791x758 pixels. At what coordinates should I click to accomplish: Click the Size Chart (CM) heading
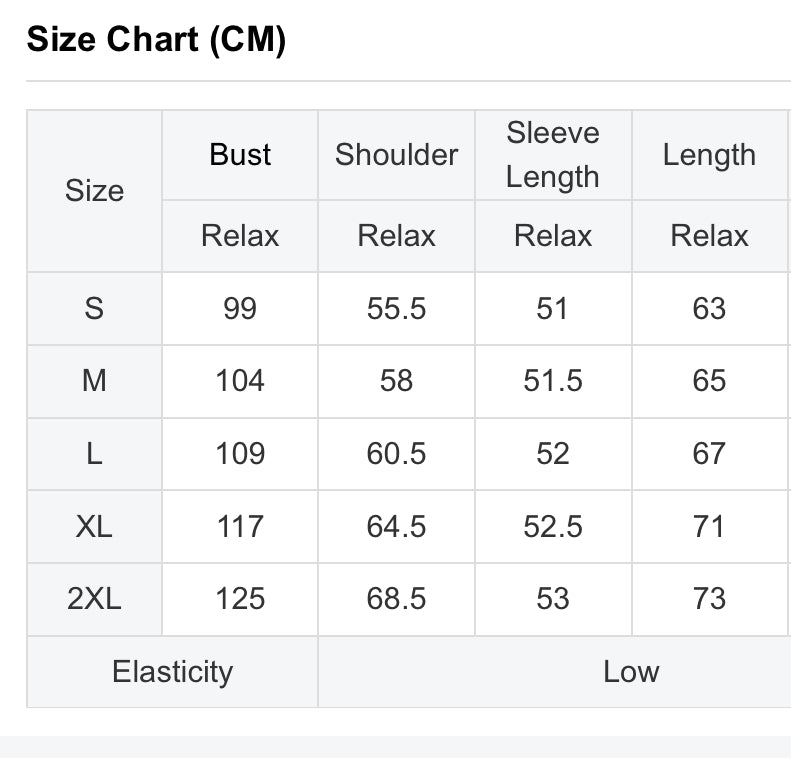[156, 39]
